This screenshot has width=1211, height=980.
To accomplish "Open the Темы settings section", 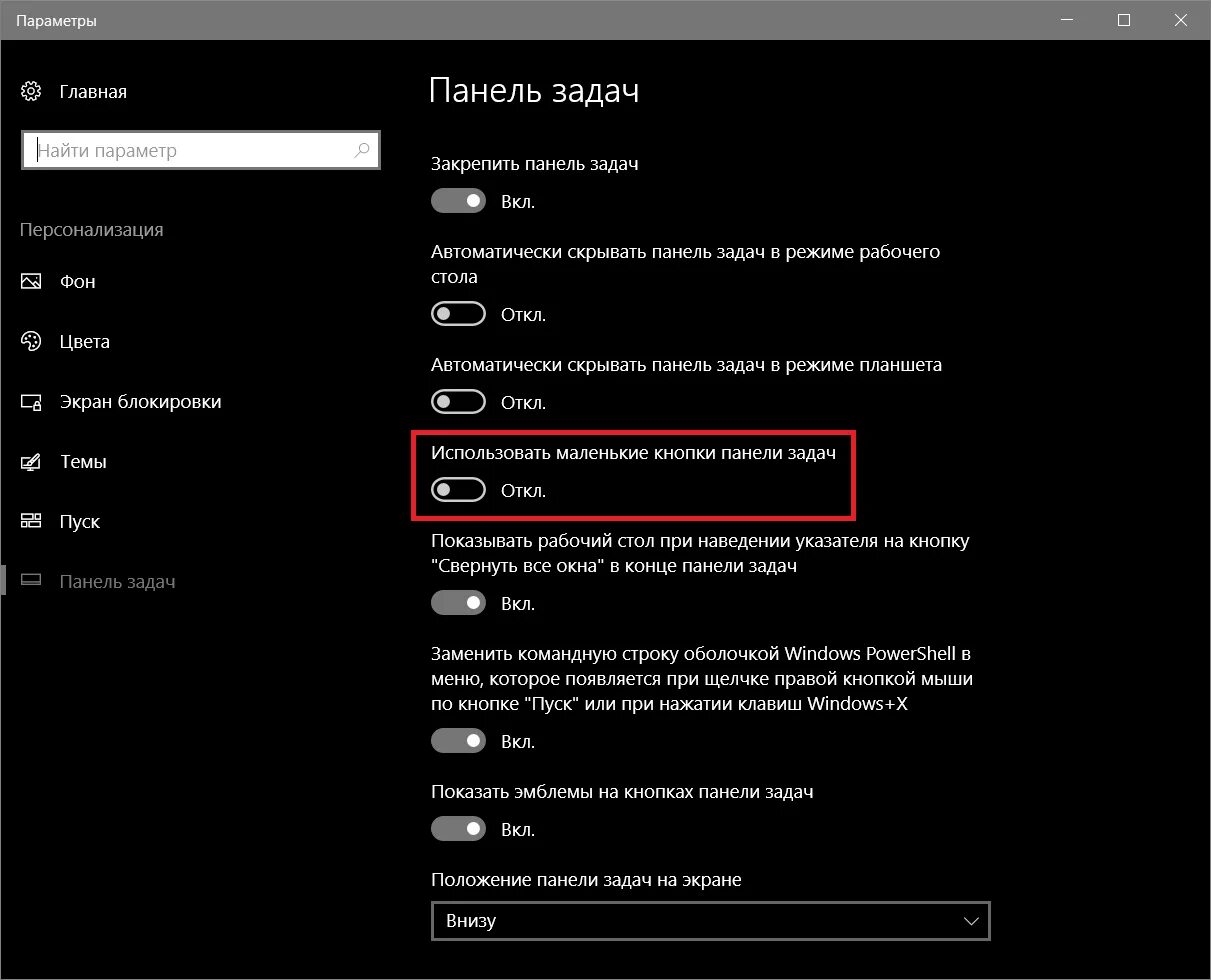I will click(x=84, y=462).
